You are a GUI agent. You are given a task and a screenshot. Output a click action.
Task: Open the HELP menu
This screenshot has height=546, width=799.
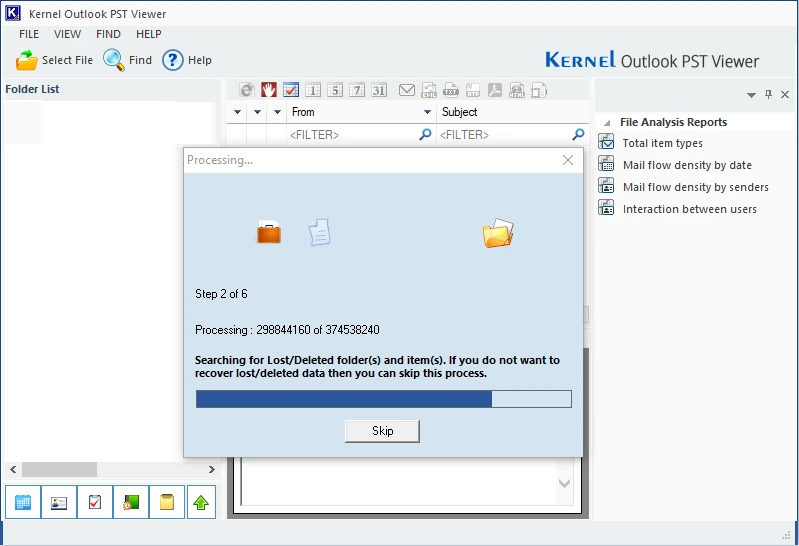148,34
